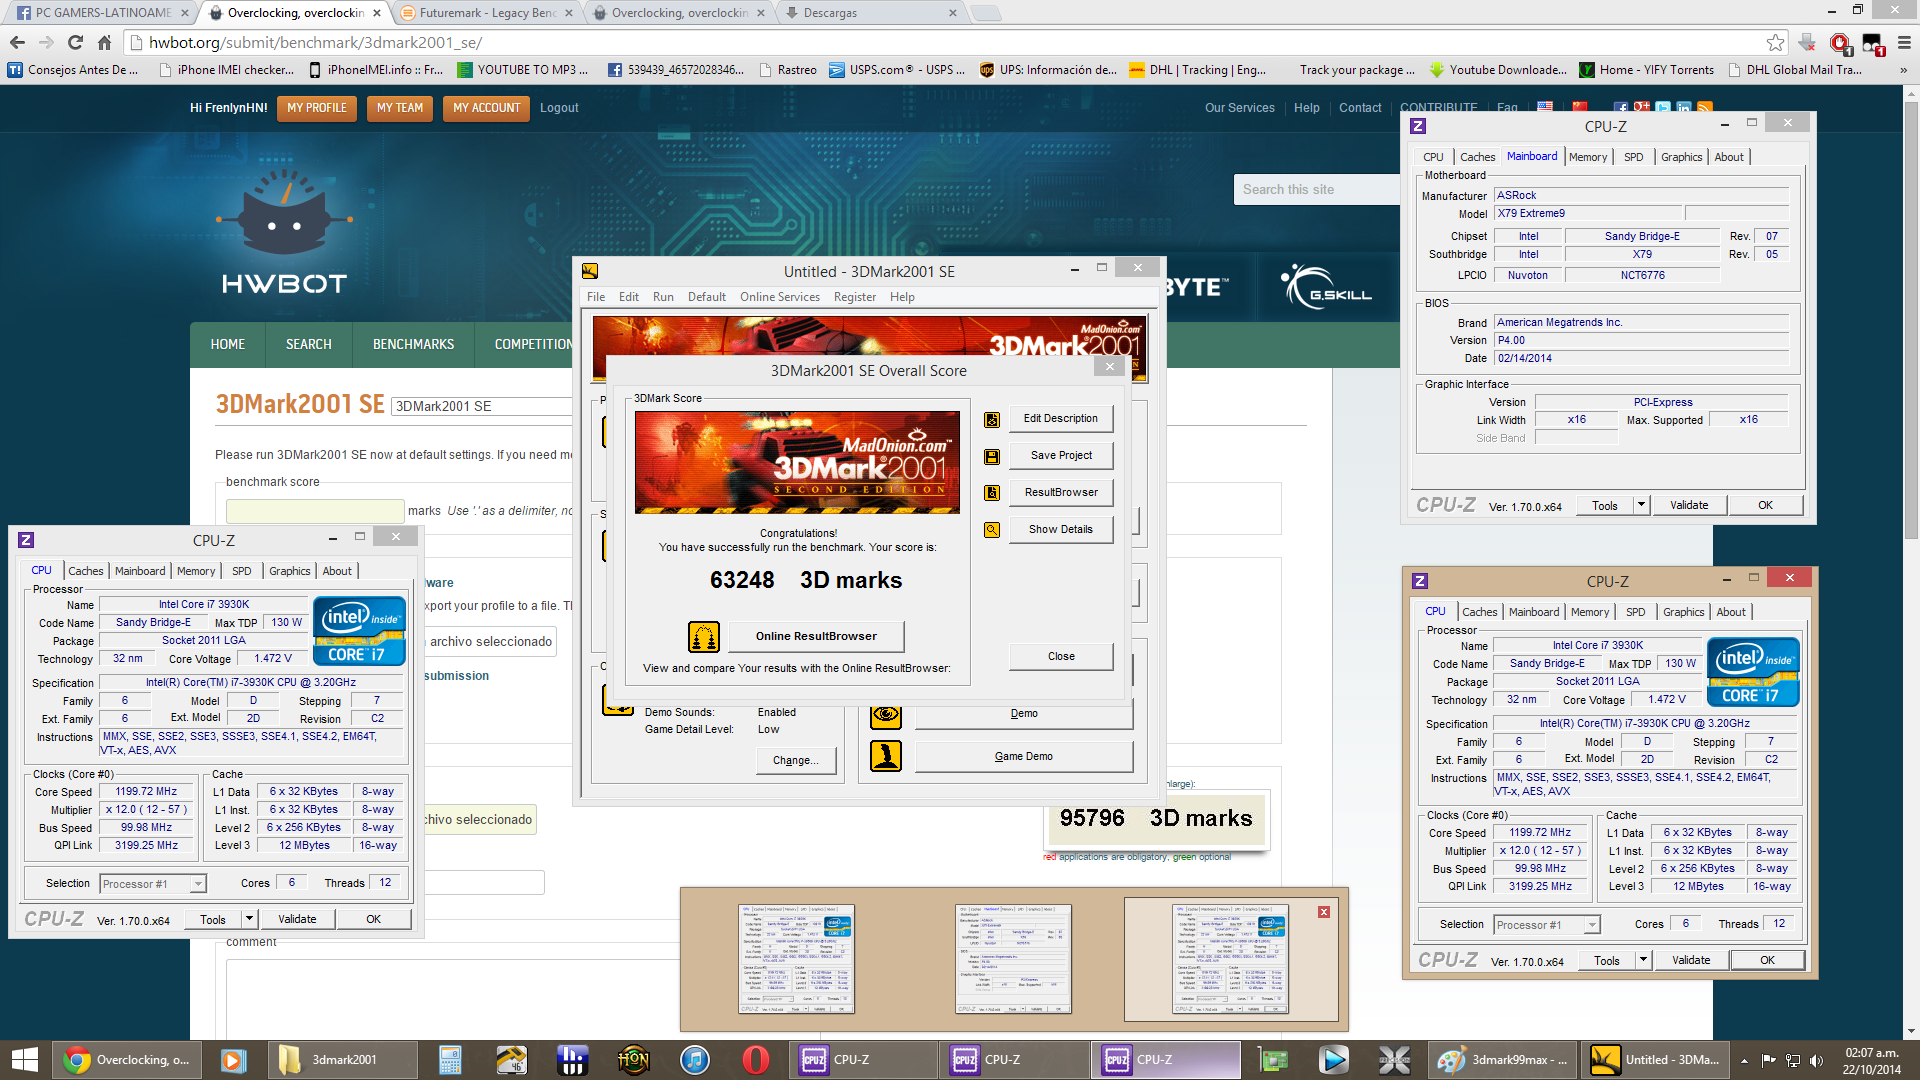Click the HoN game taskbar icon
Screen dimensions: 1920x1080
point(633,1059)
